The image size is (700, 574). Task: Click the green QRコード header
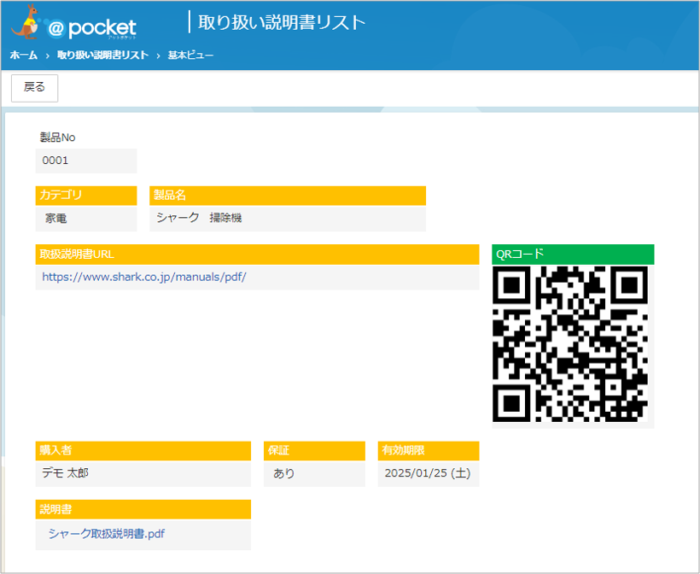[x=573, y=254]
